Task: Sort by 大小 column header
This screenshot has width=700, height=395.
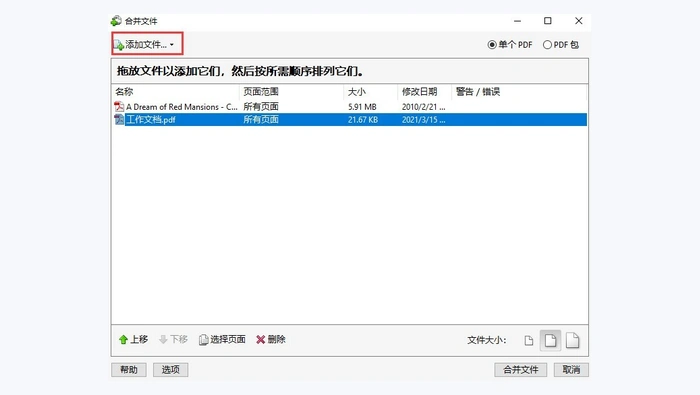Action: pos(356,92)
